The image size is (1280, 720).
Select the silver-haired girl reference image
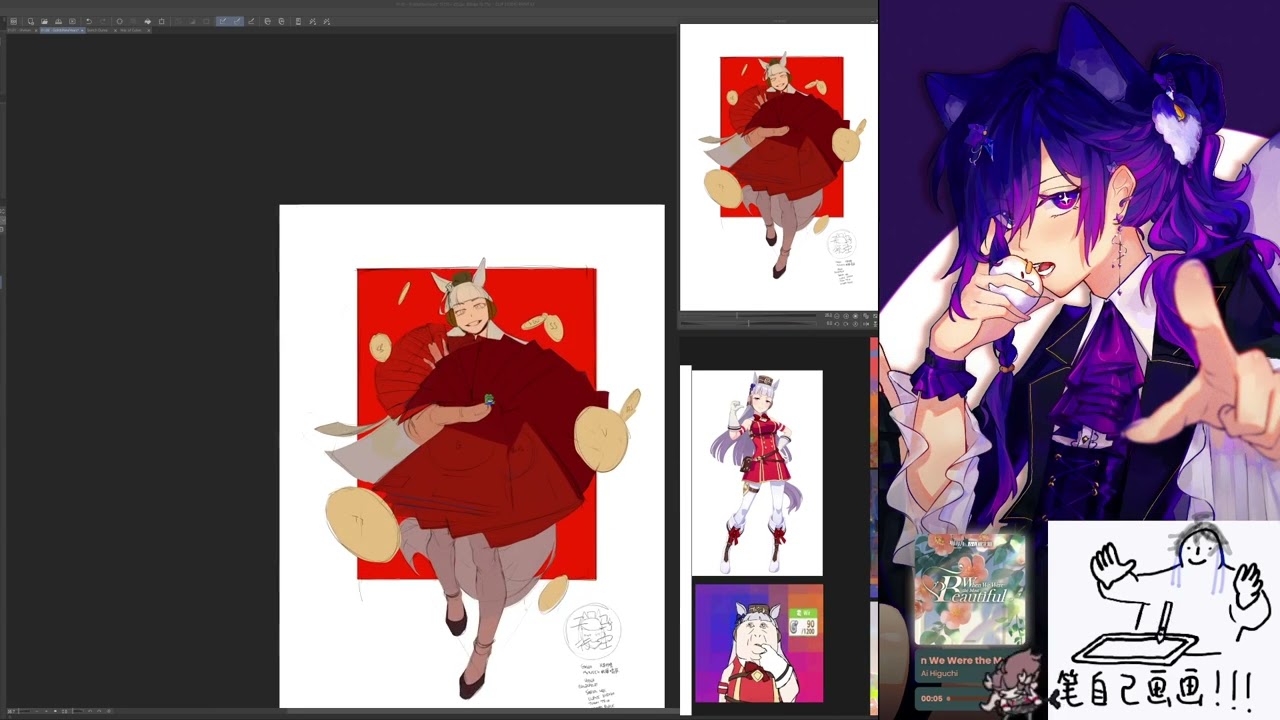[x=757, y=473]
